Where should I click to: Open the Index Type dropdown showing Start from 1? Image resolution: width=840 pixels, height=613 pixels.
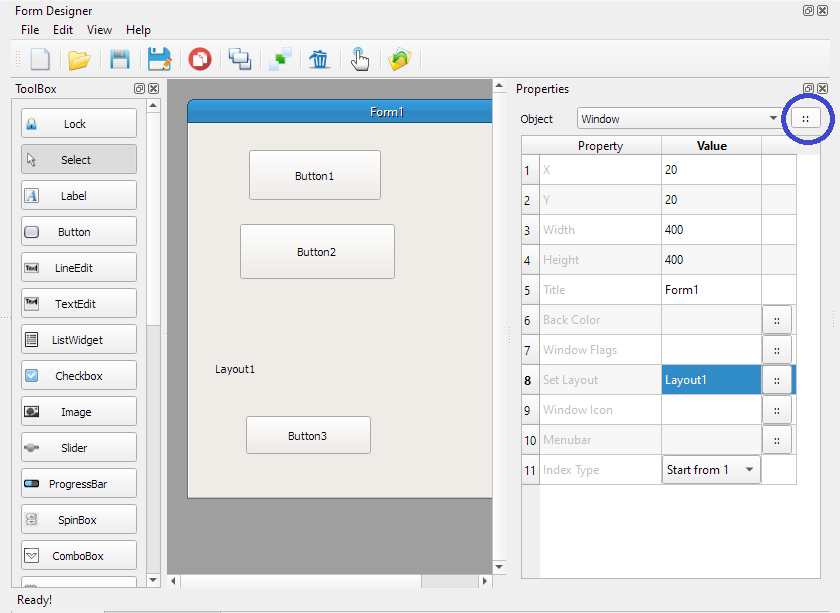[x=711, y=469]
